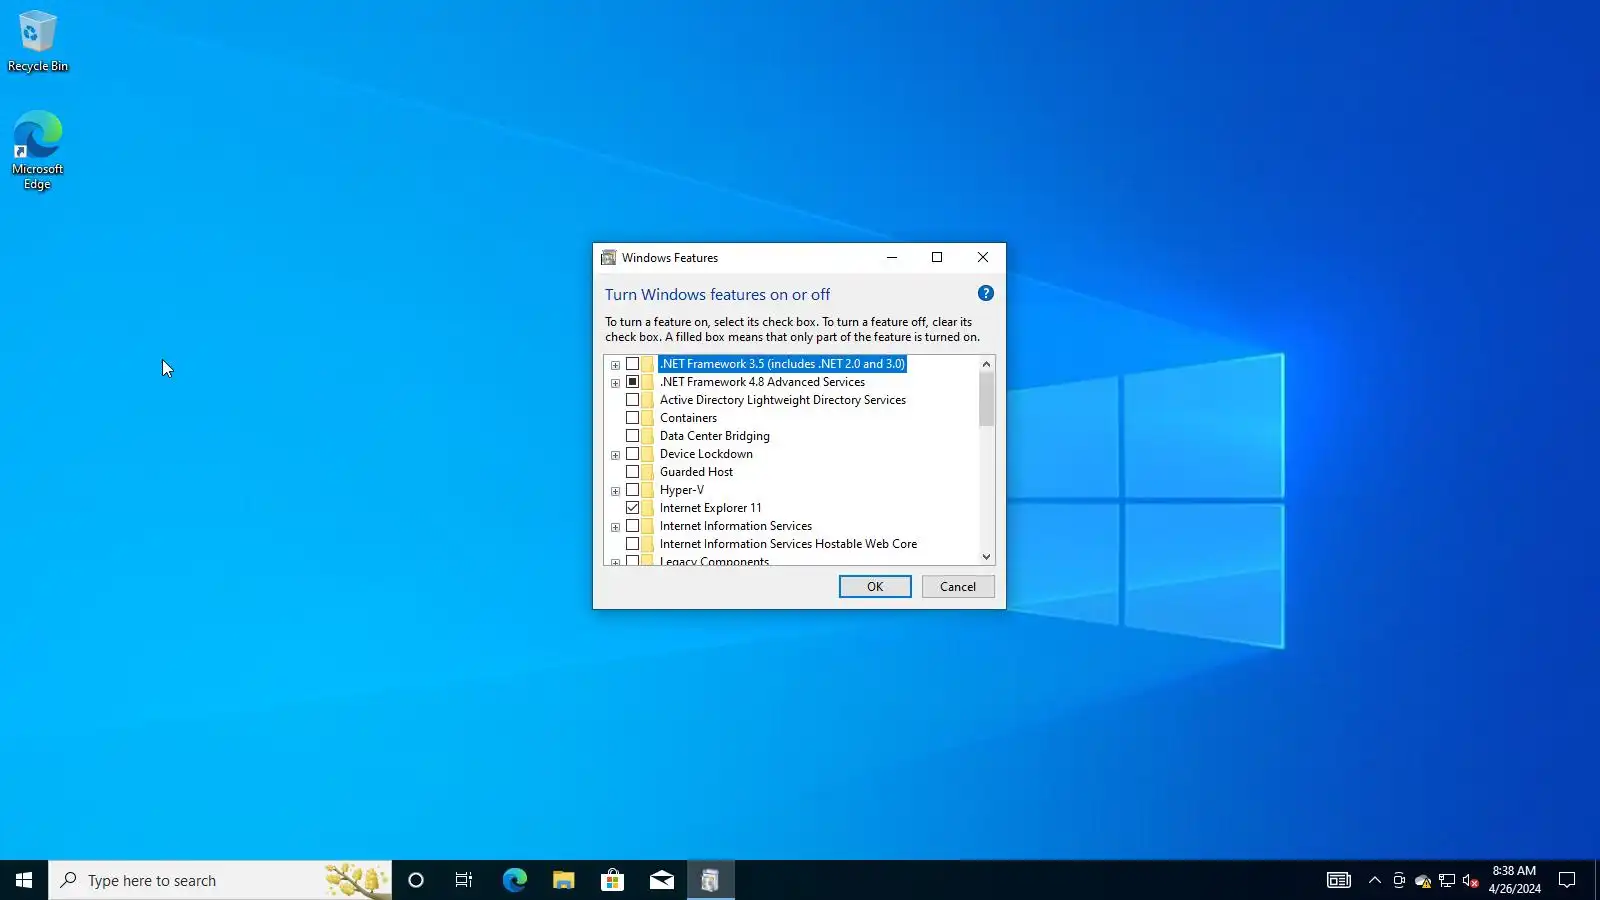Click the features list scroll-up arrow
This screenshot has height=900, width=1600.
[986, 364]
